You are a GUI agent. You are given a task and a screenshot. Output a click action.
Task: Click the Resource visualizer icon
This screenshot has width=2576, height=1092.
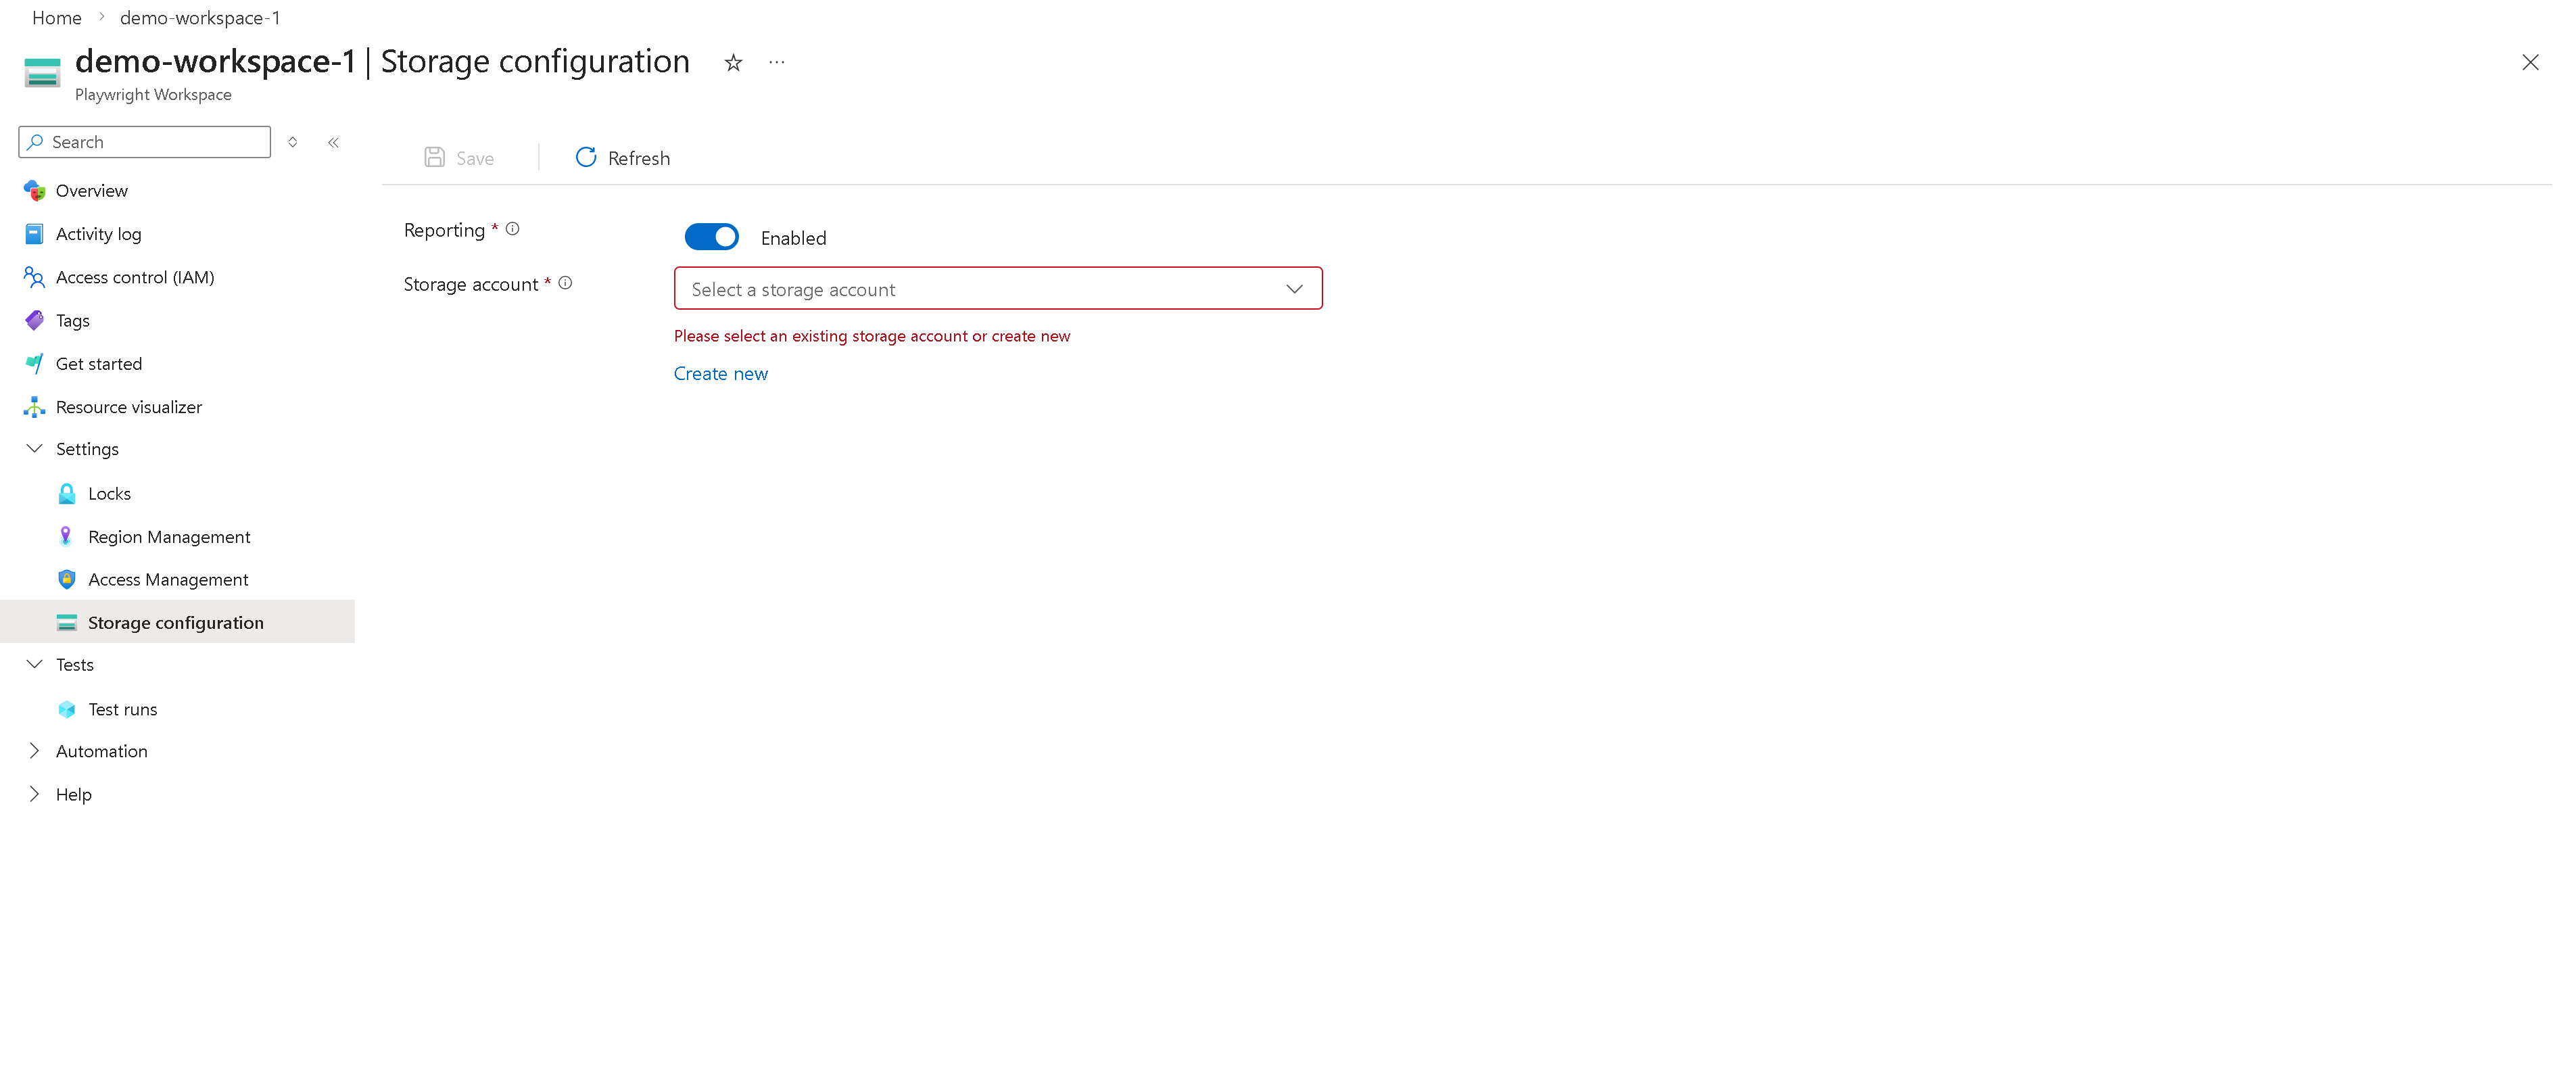34,406
